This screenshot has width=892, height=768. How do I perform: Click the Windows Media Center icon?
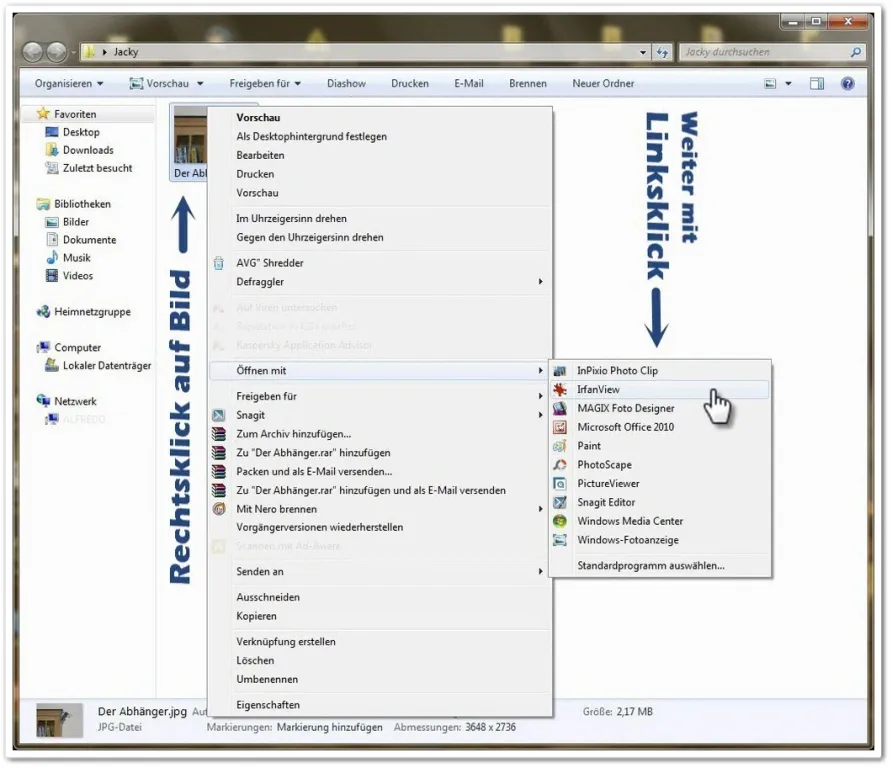(x=560, y=521)
